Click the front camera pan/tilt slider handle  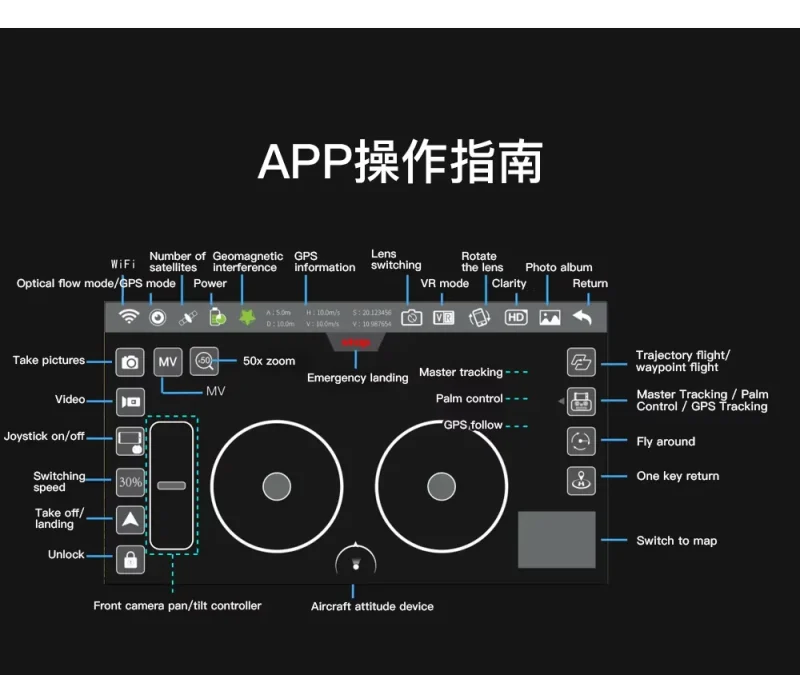[171, 485]
